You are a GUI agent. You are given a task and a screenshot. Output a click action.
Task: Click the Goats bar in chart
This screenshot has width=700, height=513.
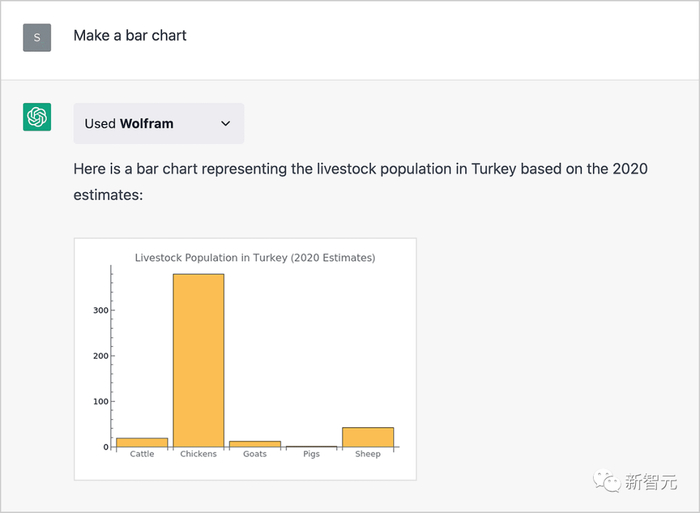pyautogui.click(x=255, y=444)
